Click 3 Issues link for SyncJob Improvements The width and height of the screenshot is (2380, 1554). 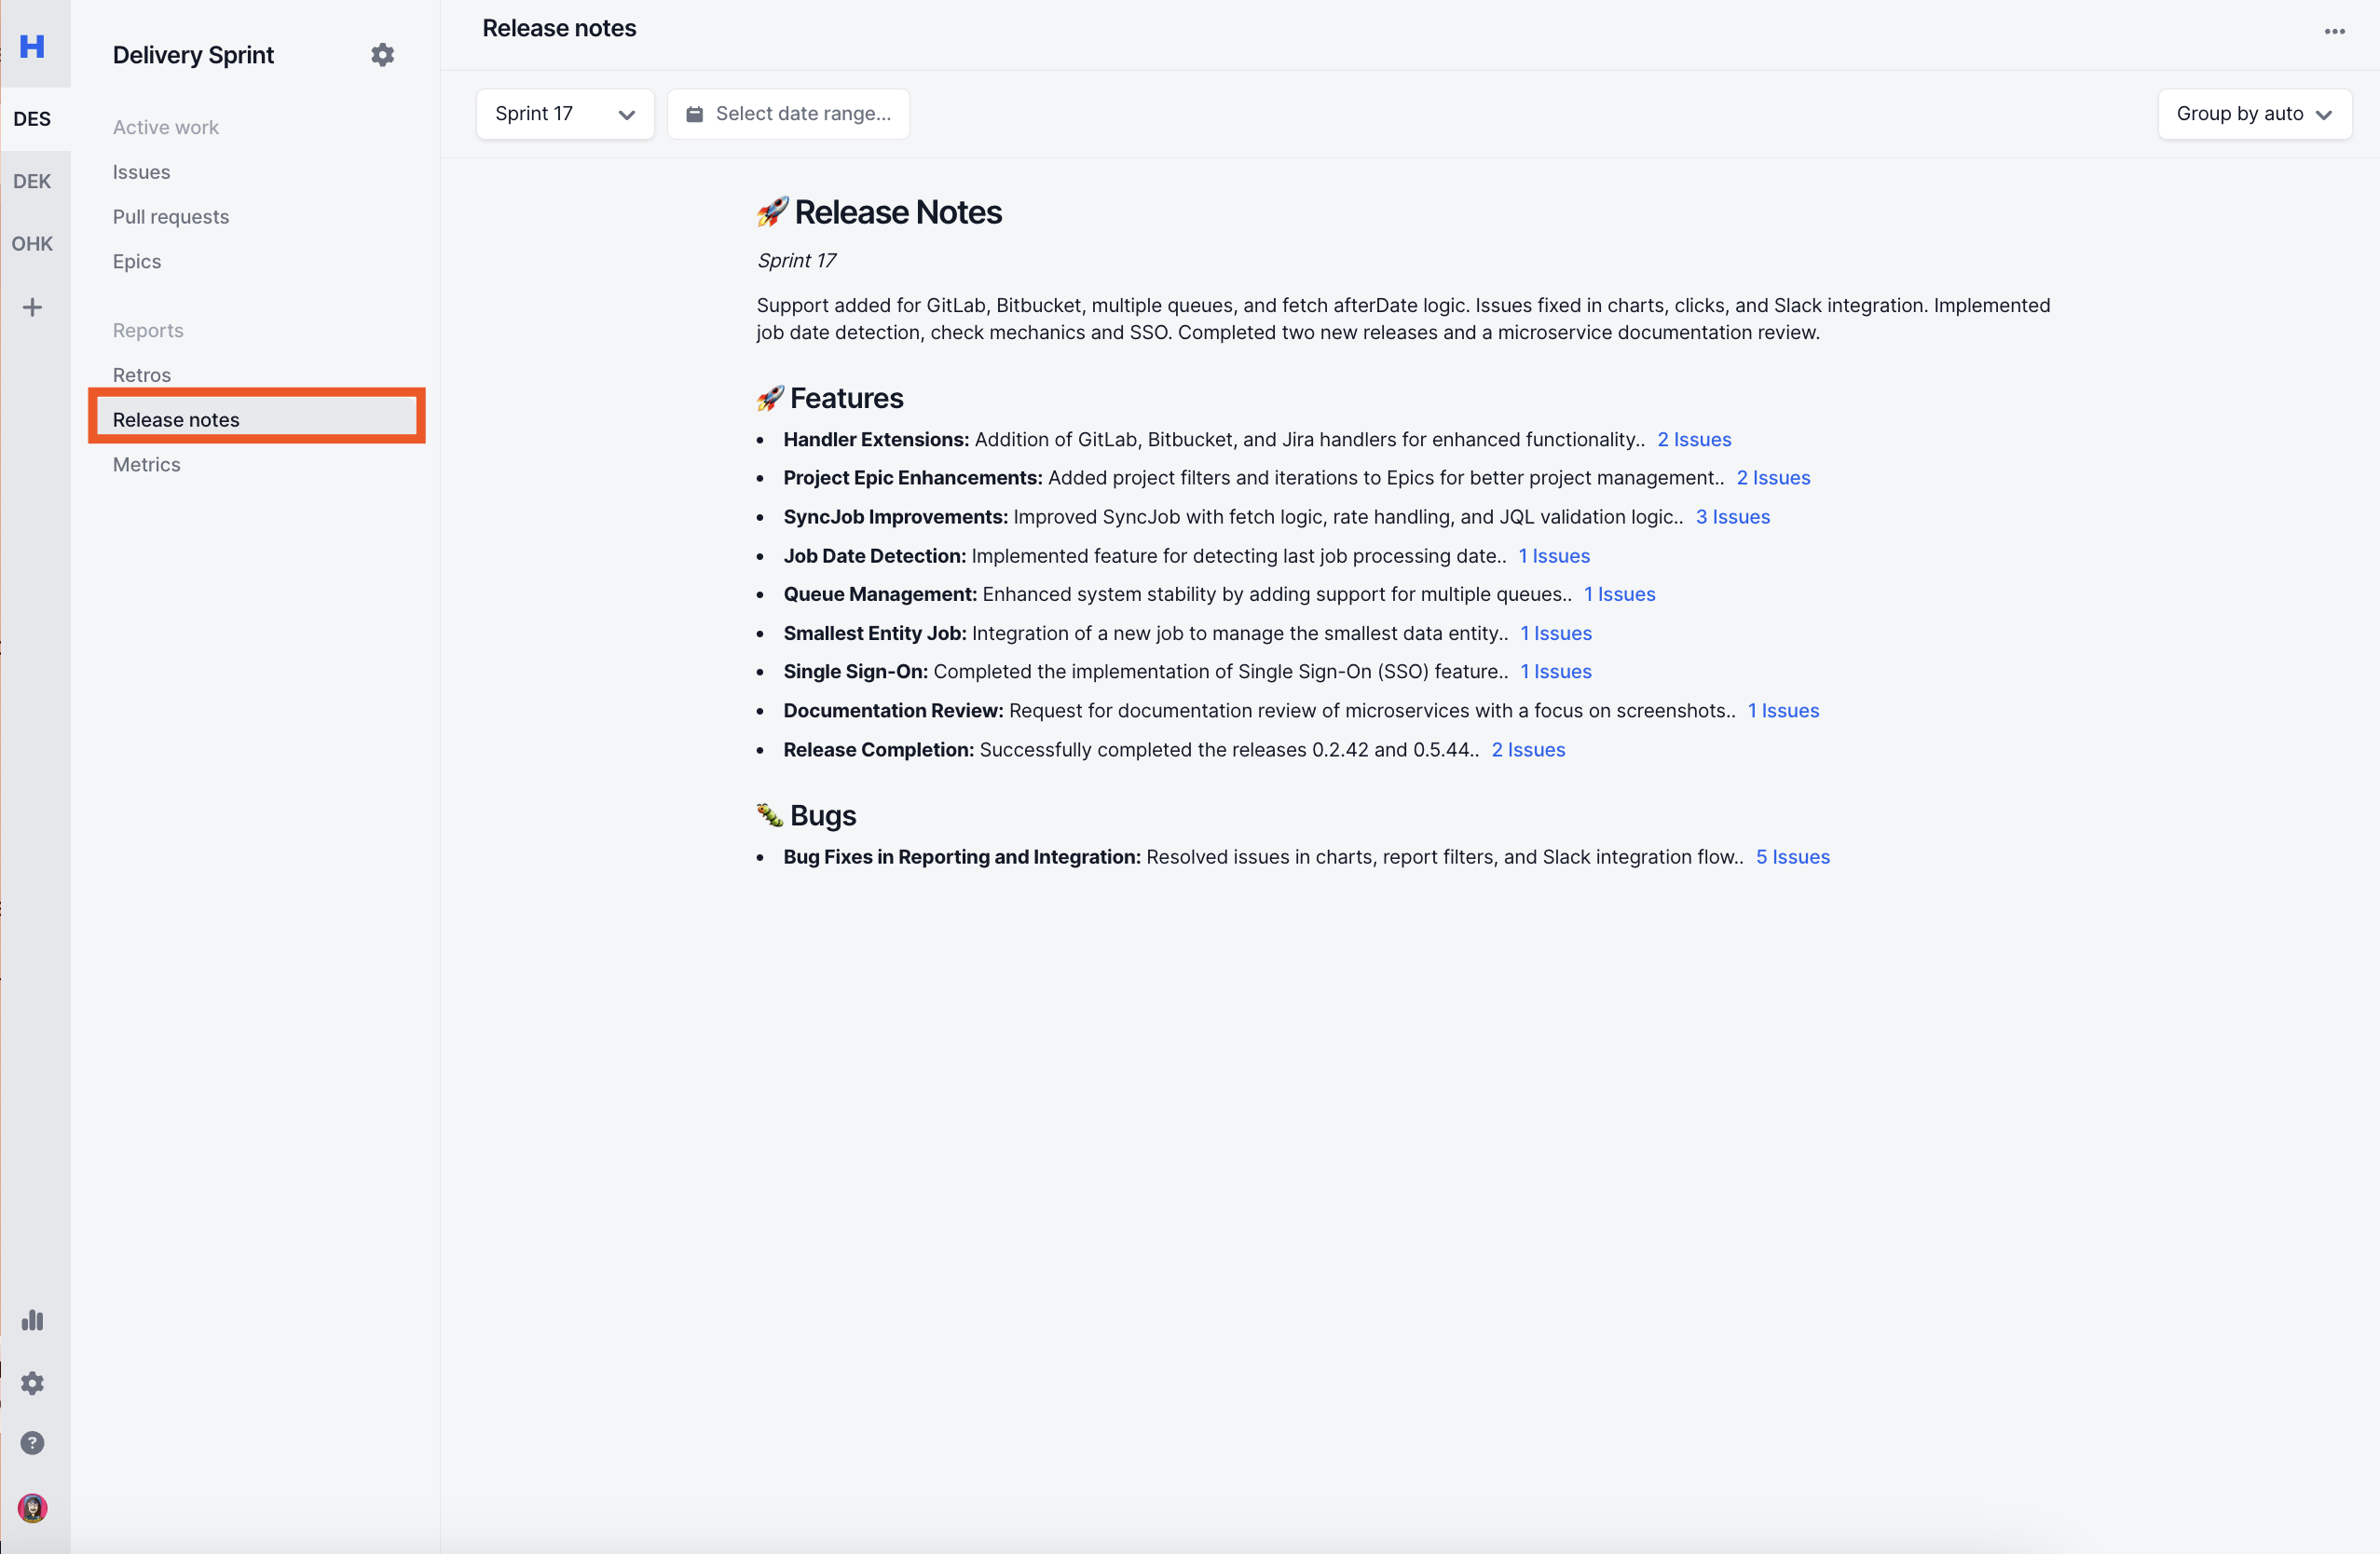point(1732,517)
